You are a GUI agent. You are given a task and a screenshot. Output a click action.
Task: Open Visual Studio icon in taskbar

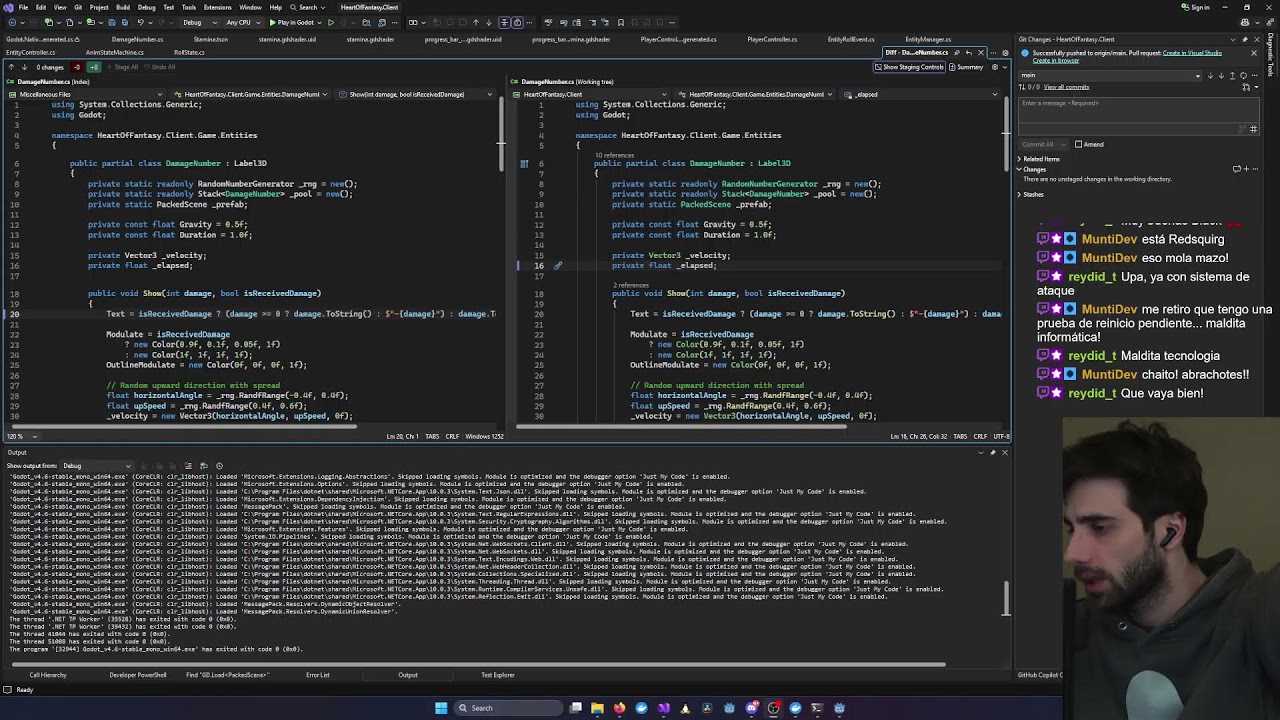coord(663,708)
